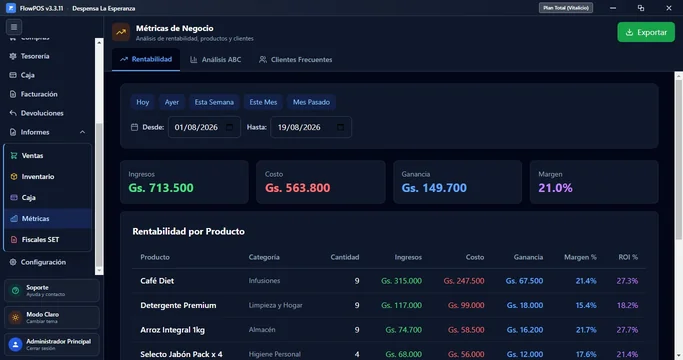Filter by Hoy
The height and width of the screenshot is (360, 683).
pyautogui.click(x=142, y=102)
